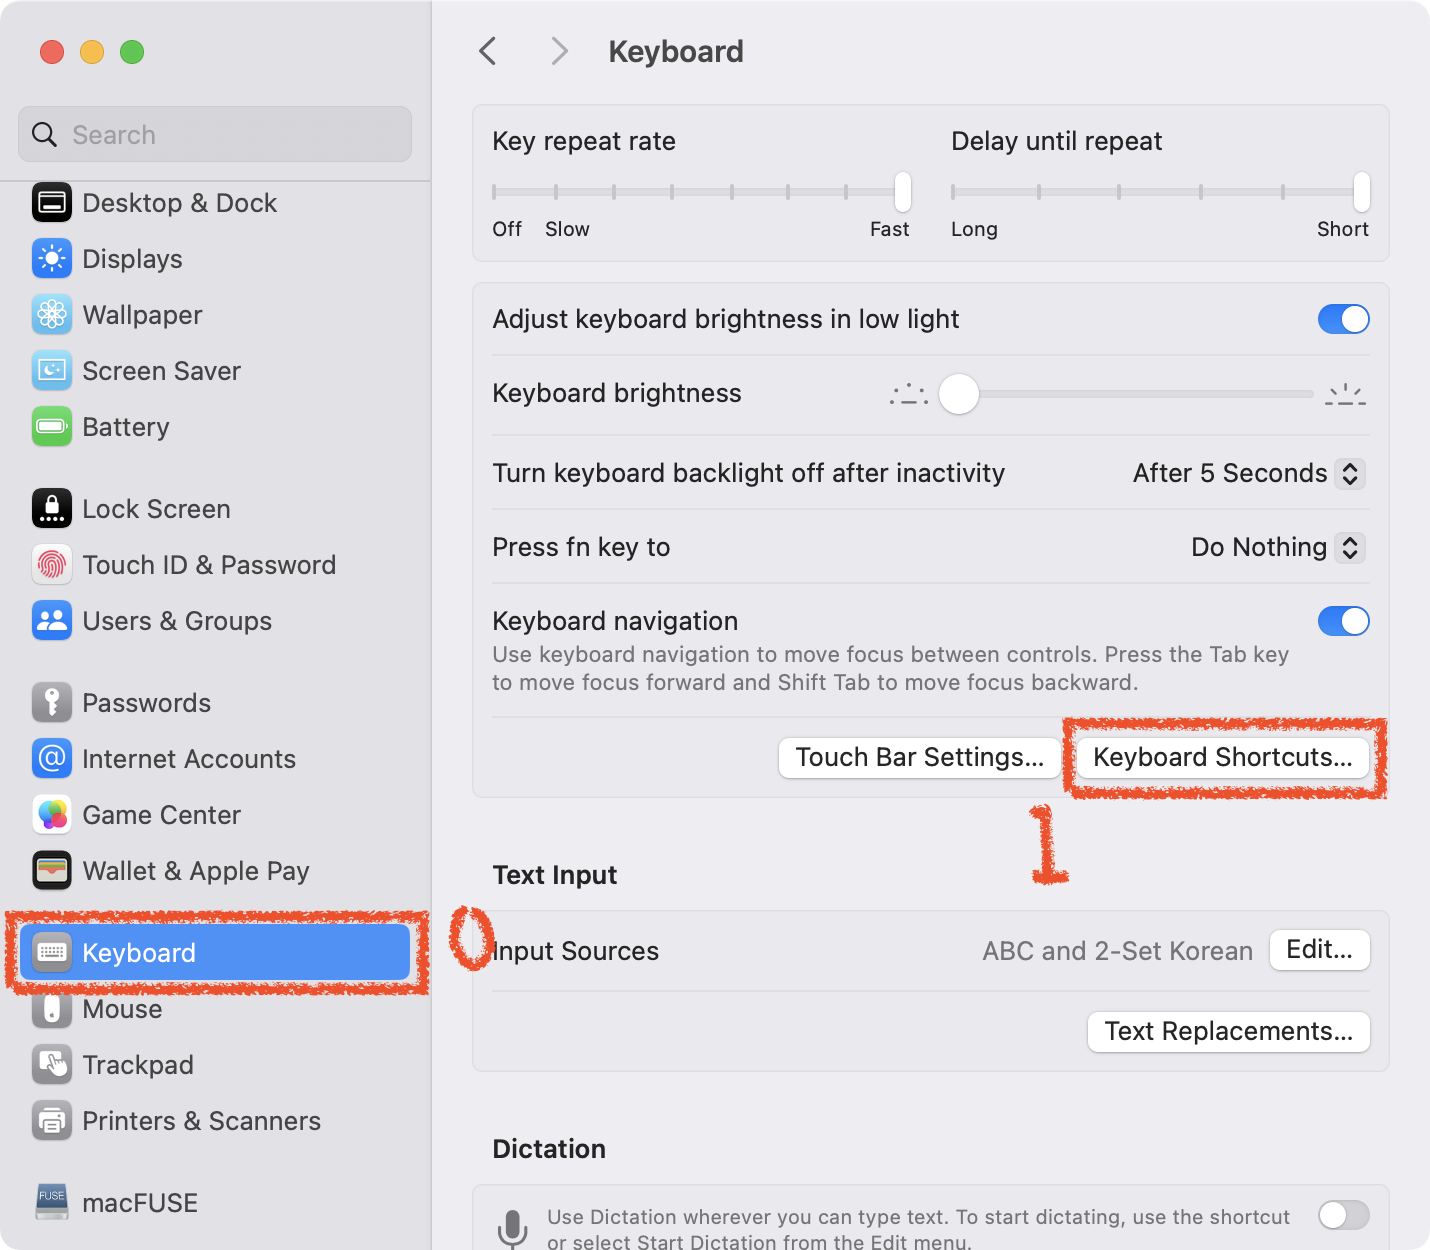This screenshot has width=1430, height=1250.
Task: Click the Game Center icon
Action: tap(52, 815)
